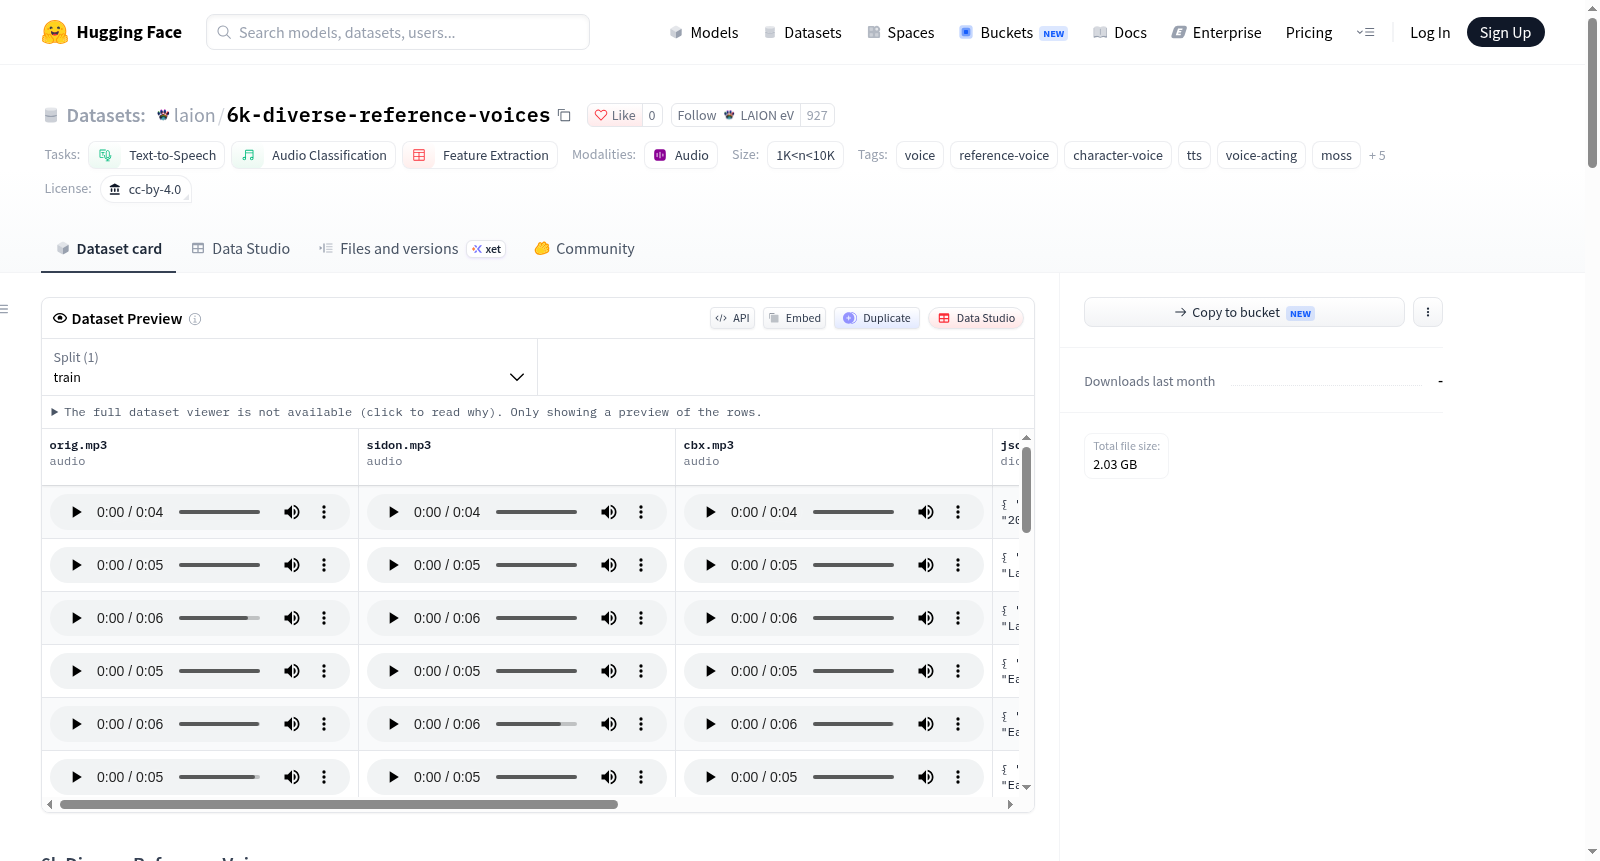
Task: Click the info icon beside Dataset Preview
Action: click(195, 319)
